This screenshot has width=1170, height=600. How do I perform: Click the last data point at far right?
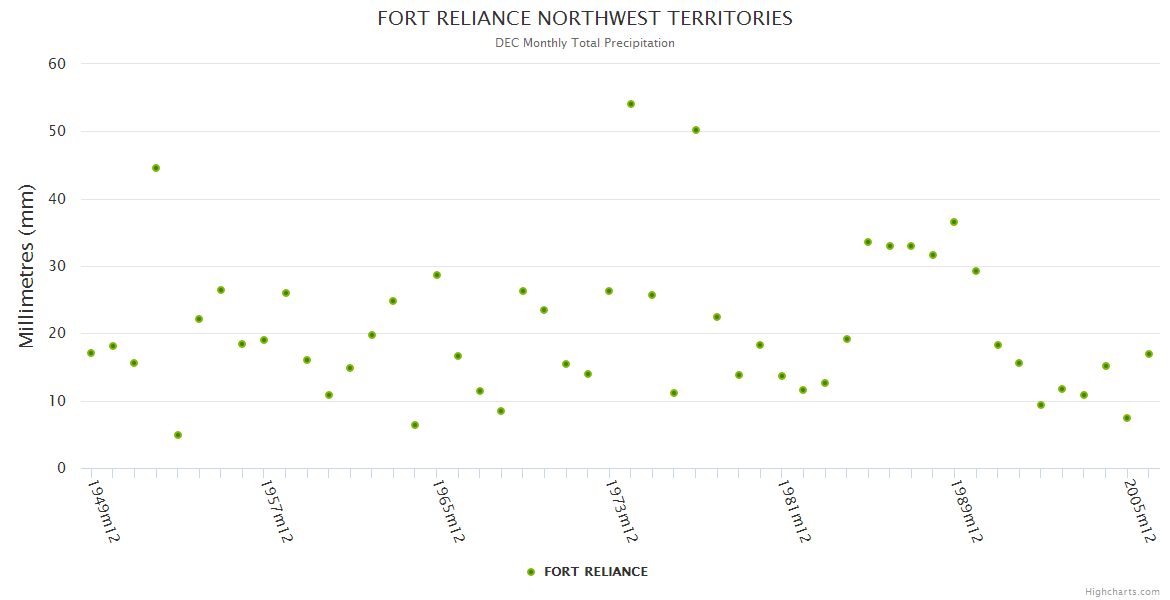1149,354
